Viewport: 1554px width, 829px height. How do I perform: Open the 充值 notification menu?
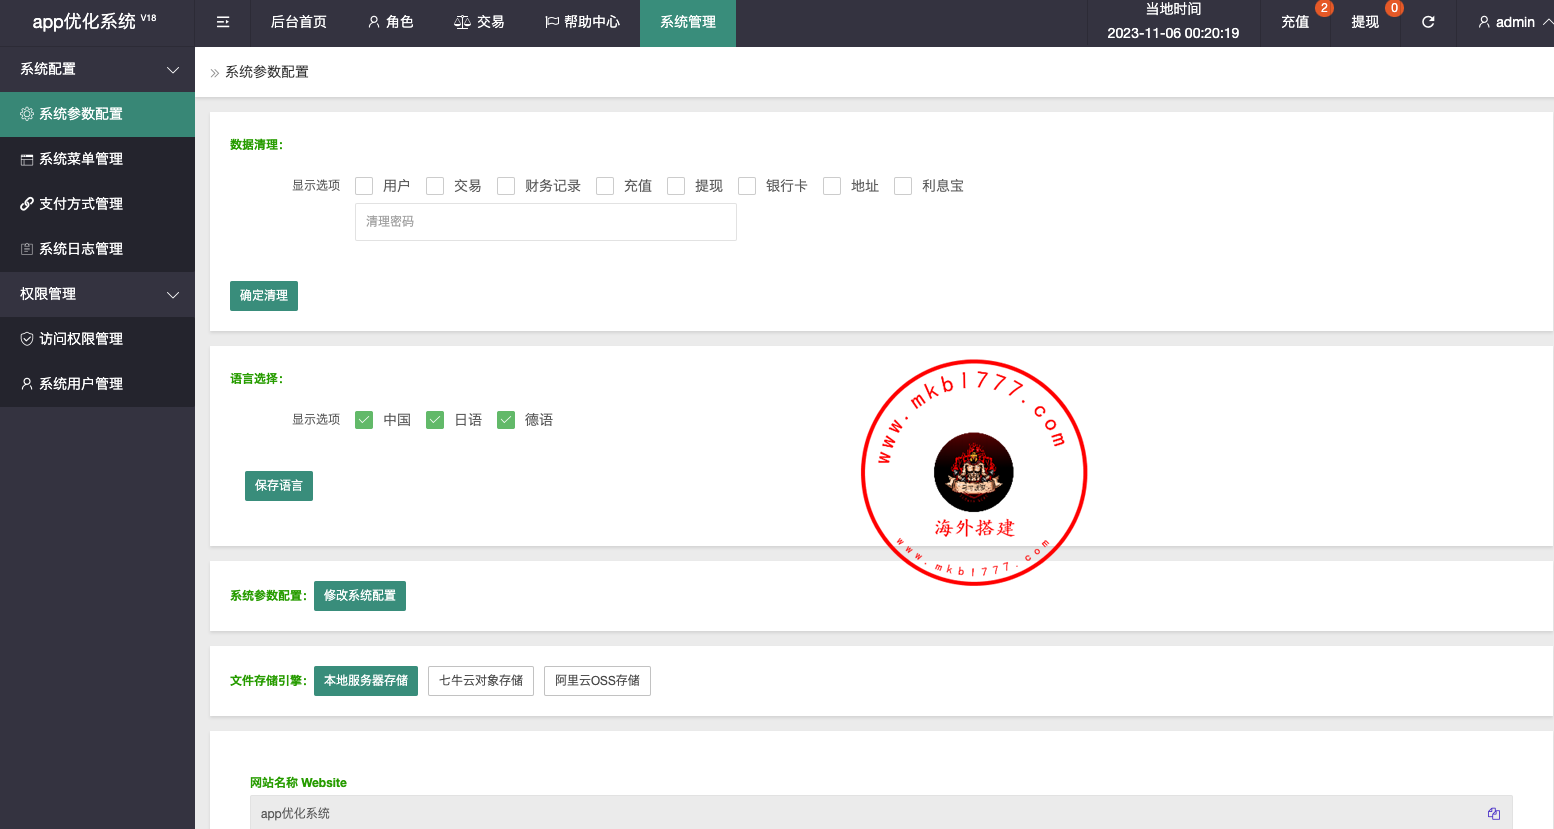[x=1295, y=22]
